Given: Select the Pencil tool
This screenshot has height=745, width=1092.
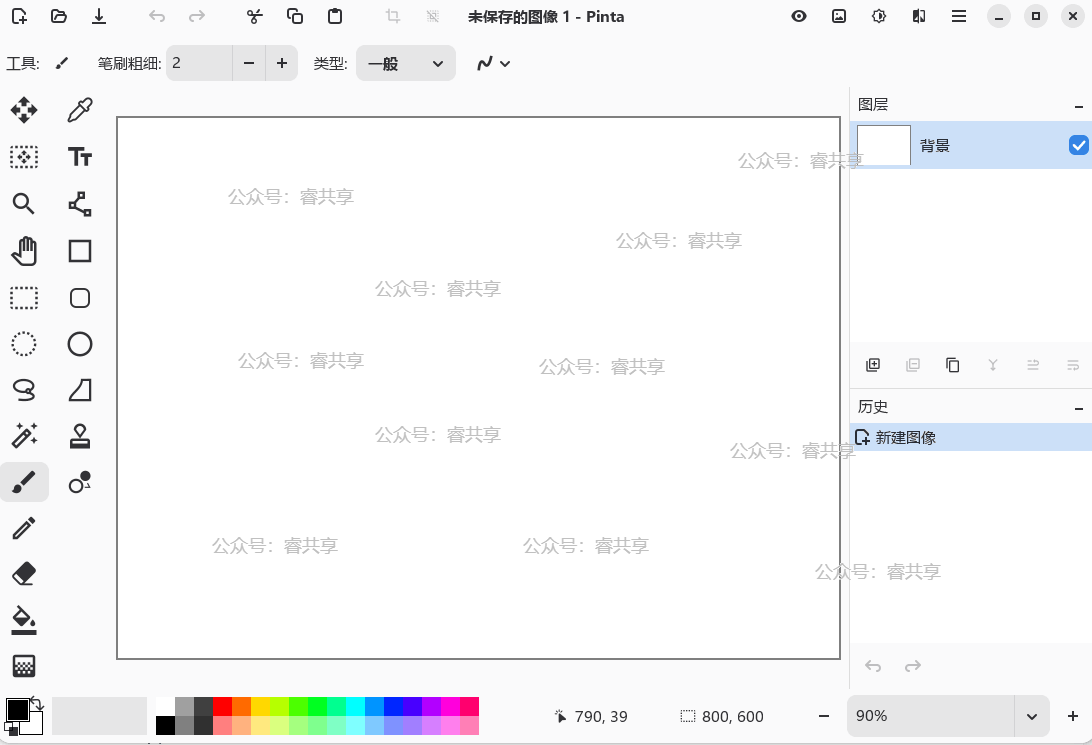Looking at the screenshot, I should [x=24, y=528].
